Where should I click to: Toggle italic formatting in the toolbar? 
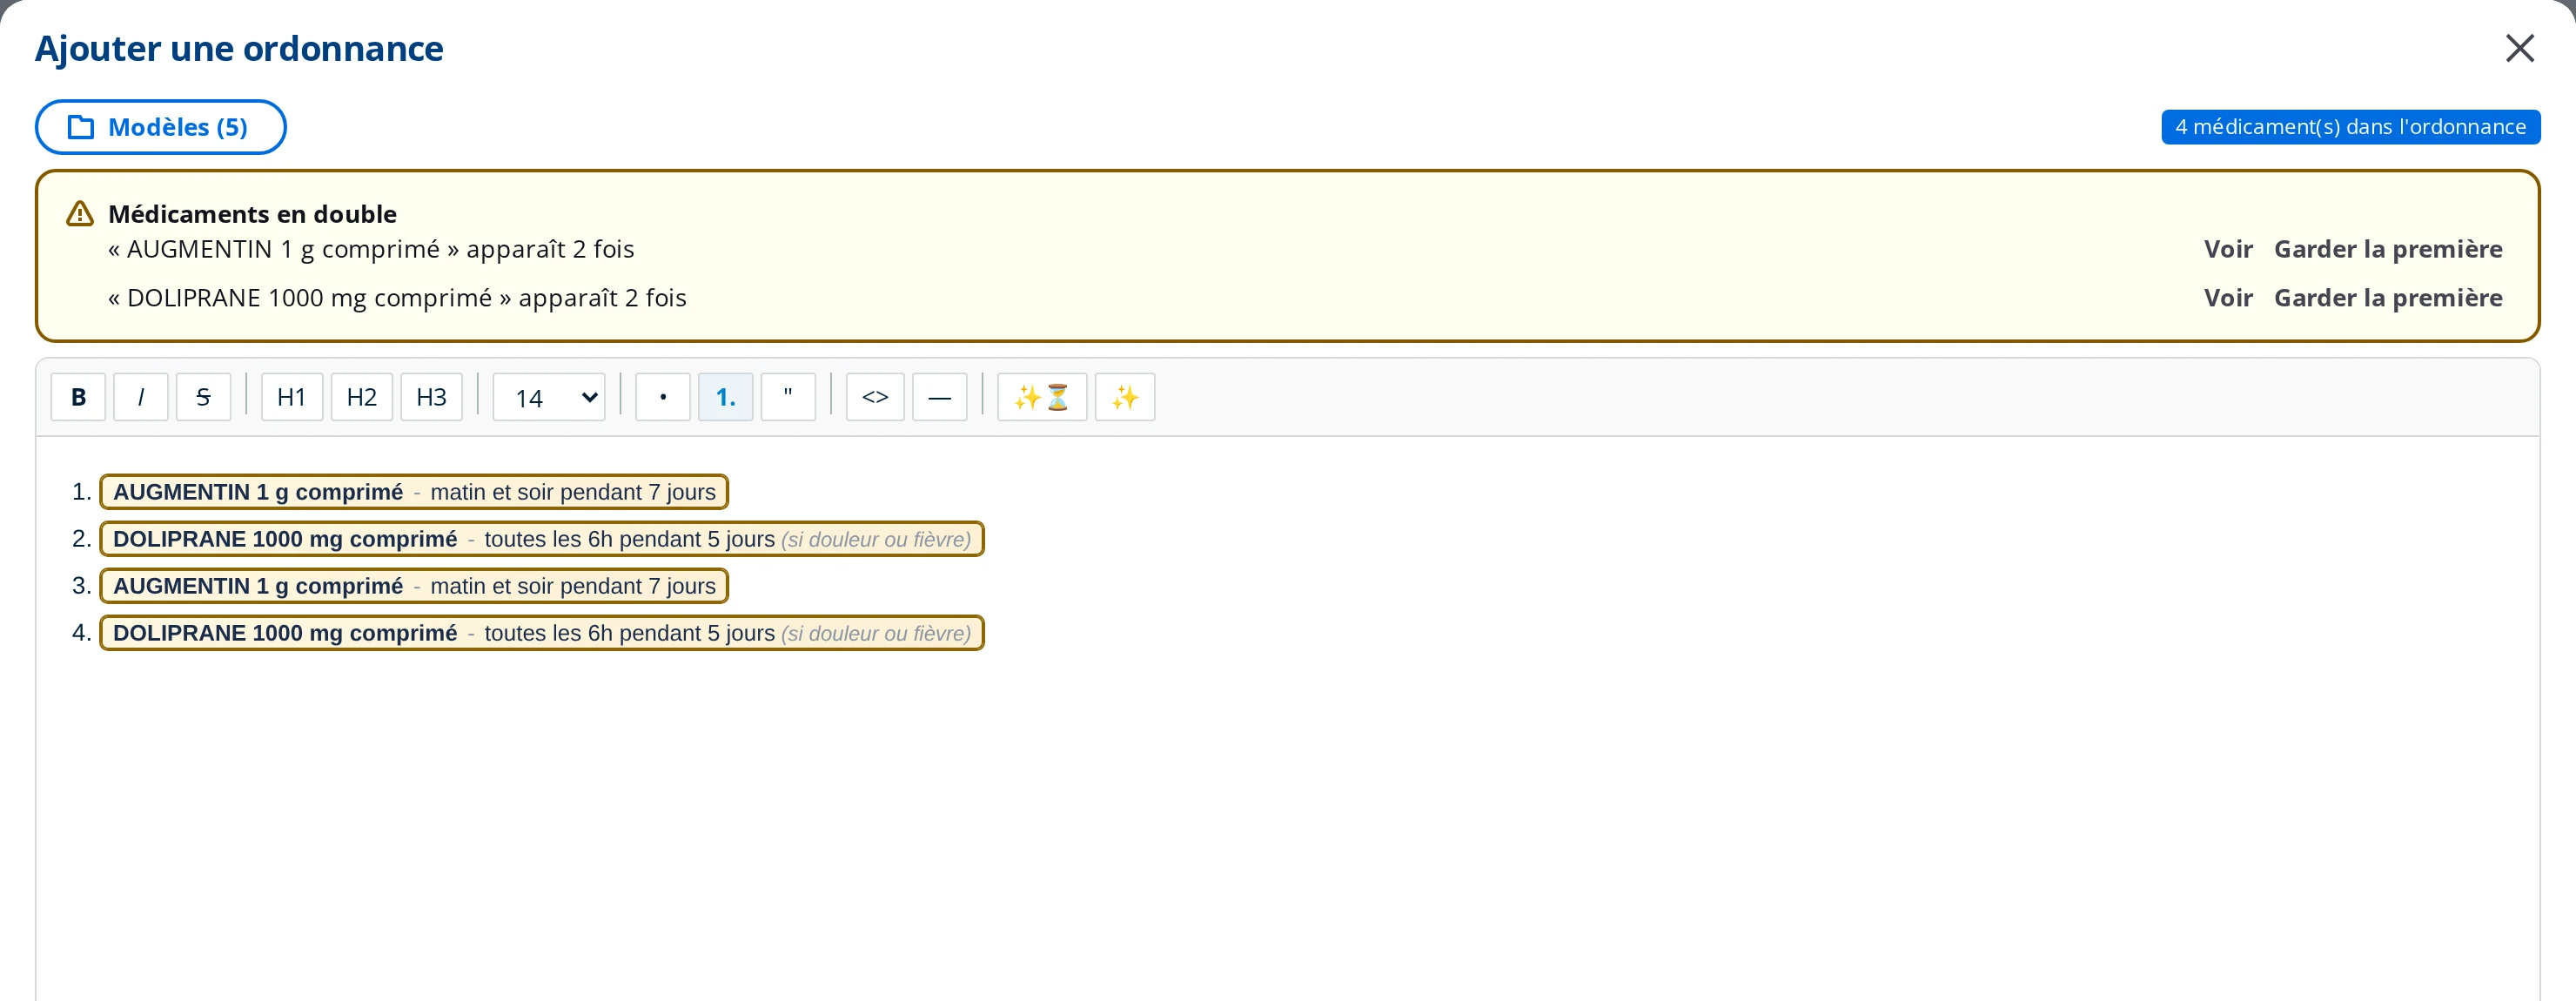click(x=141, y=397)
